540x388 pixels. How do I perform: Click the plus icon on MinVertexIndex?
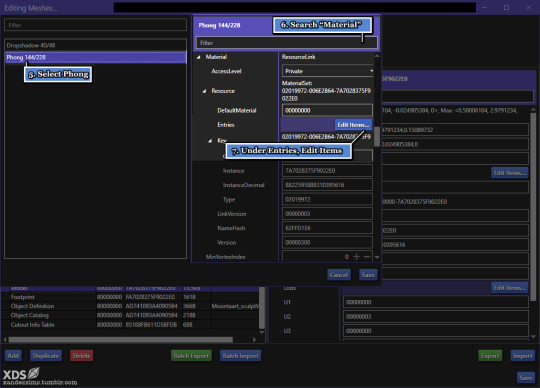tap(356, 256)
